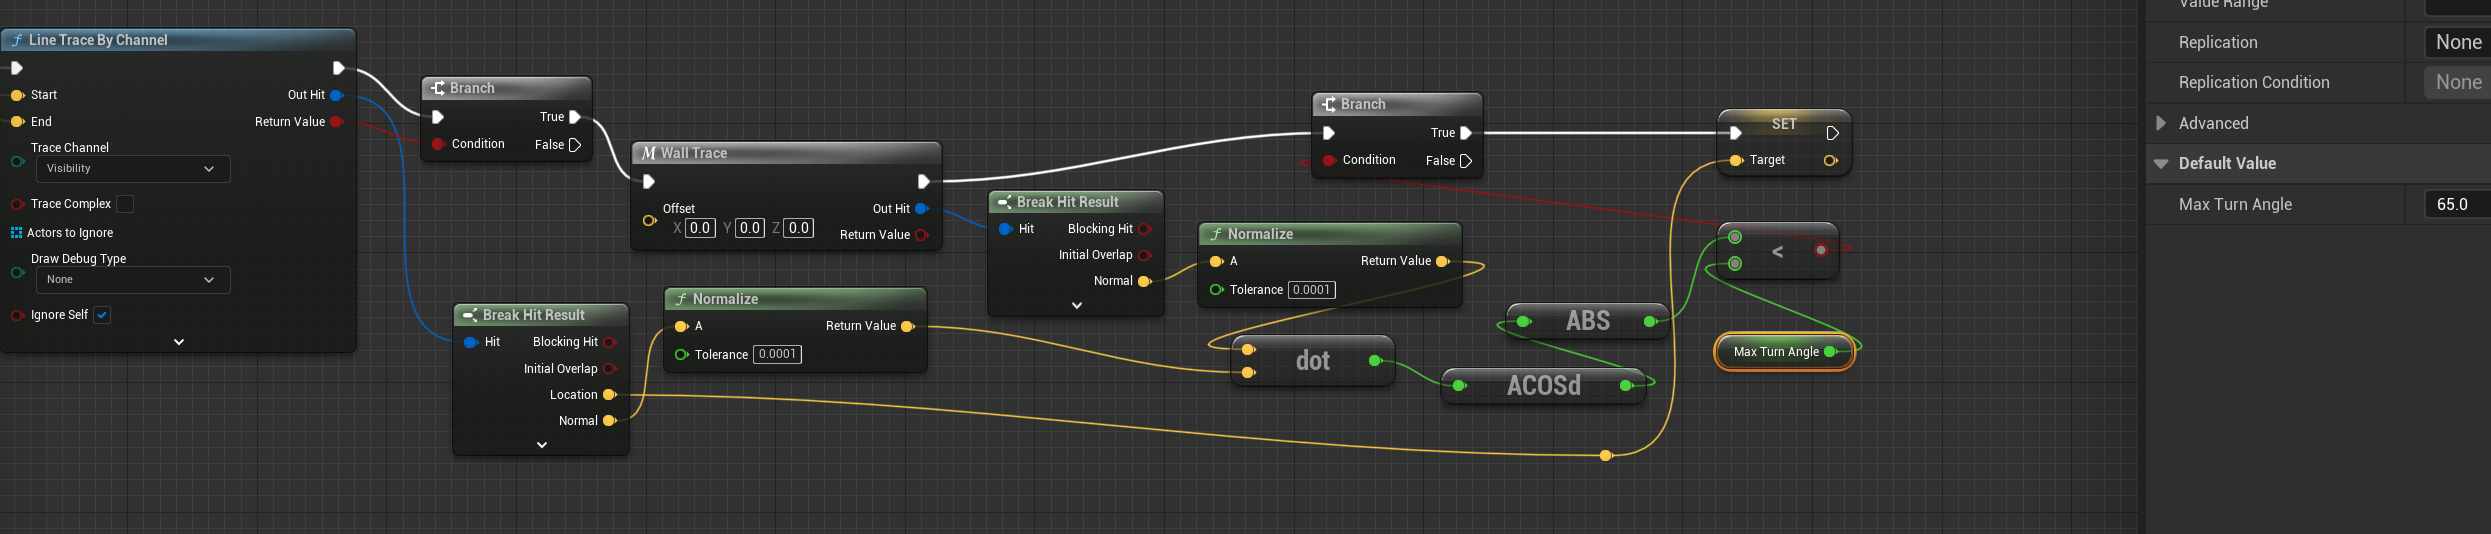The image size is (2491, 534).
Task: Click upper Break Hit Result Initial Overlap pin
Action: click(x=1145, y=255)
